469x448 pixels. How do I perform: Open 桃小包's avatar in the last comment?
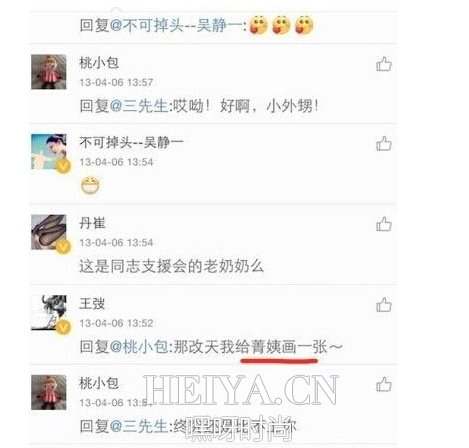click(49, 392)
